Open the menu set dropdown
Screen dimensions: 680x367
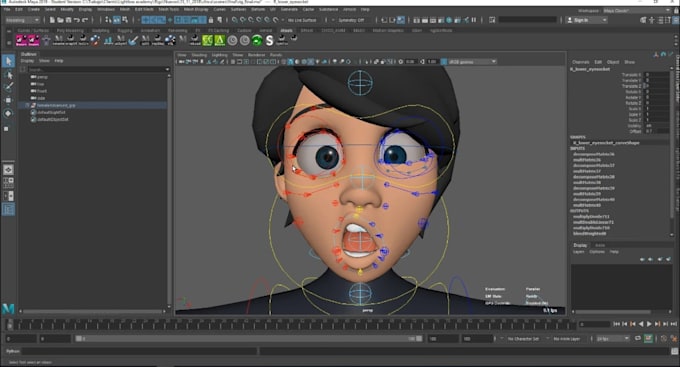(22, 20)
